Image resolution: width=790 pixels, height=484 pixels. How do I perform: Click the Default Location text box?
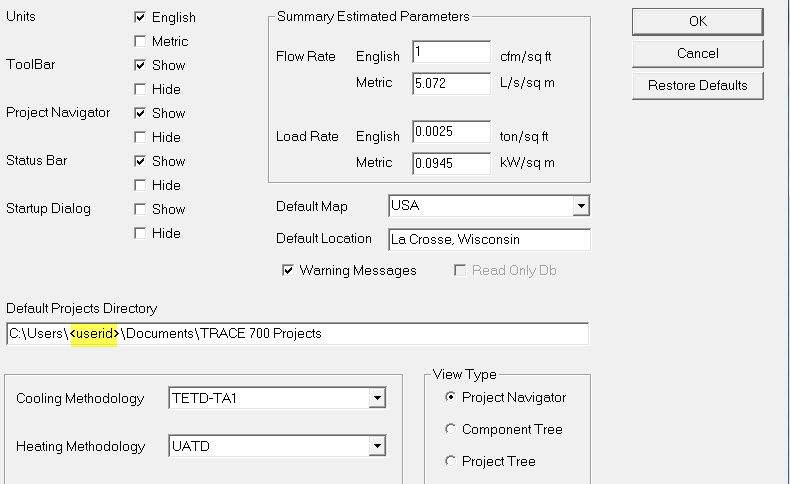coord(488,240)
